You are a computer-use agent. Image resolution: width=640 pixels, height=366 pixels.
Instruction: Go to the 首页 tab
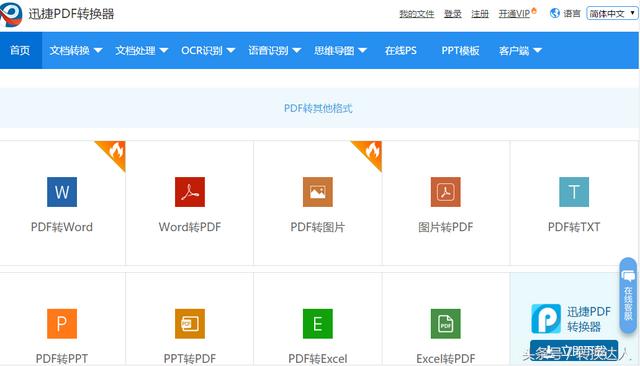pos(20,50)
